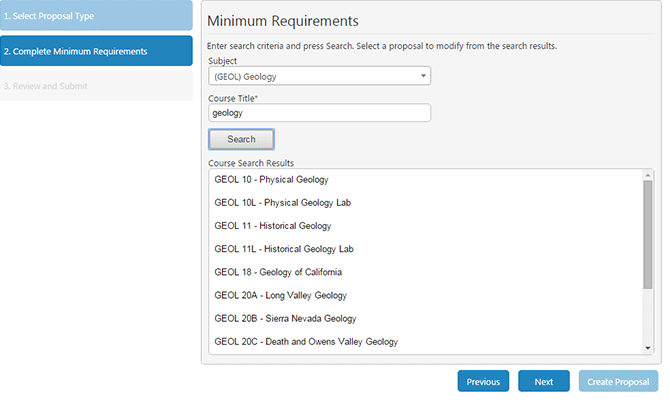
Task: Click the results list scrollbar thumb
Action: click(x=648, y=235)
